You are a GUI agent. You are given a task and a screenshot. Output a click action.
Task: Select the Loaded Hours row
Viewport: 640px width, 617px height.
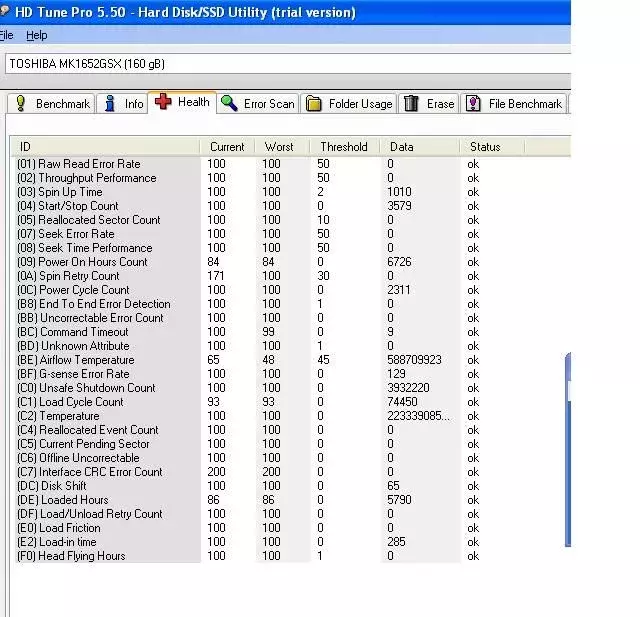[x=249, y=500]
